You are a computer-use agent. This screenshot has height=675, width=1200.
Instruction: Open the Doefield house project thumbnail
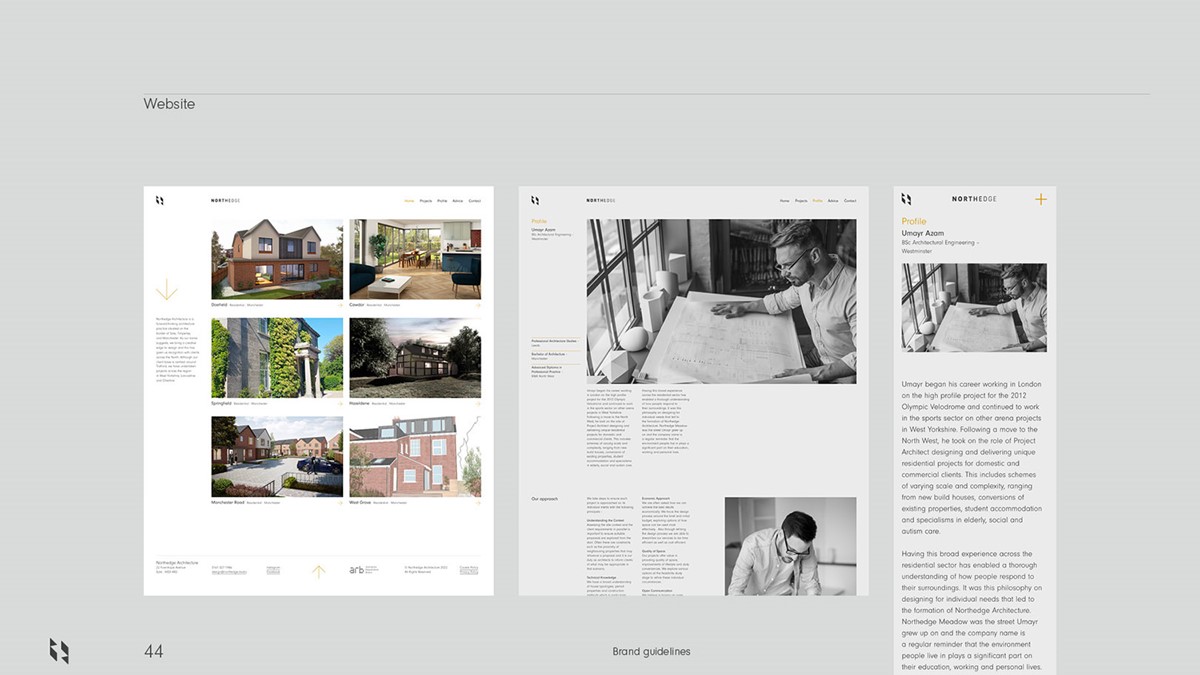[277, 259]
